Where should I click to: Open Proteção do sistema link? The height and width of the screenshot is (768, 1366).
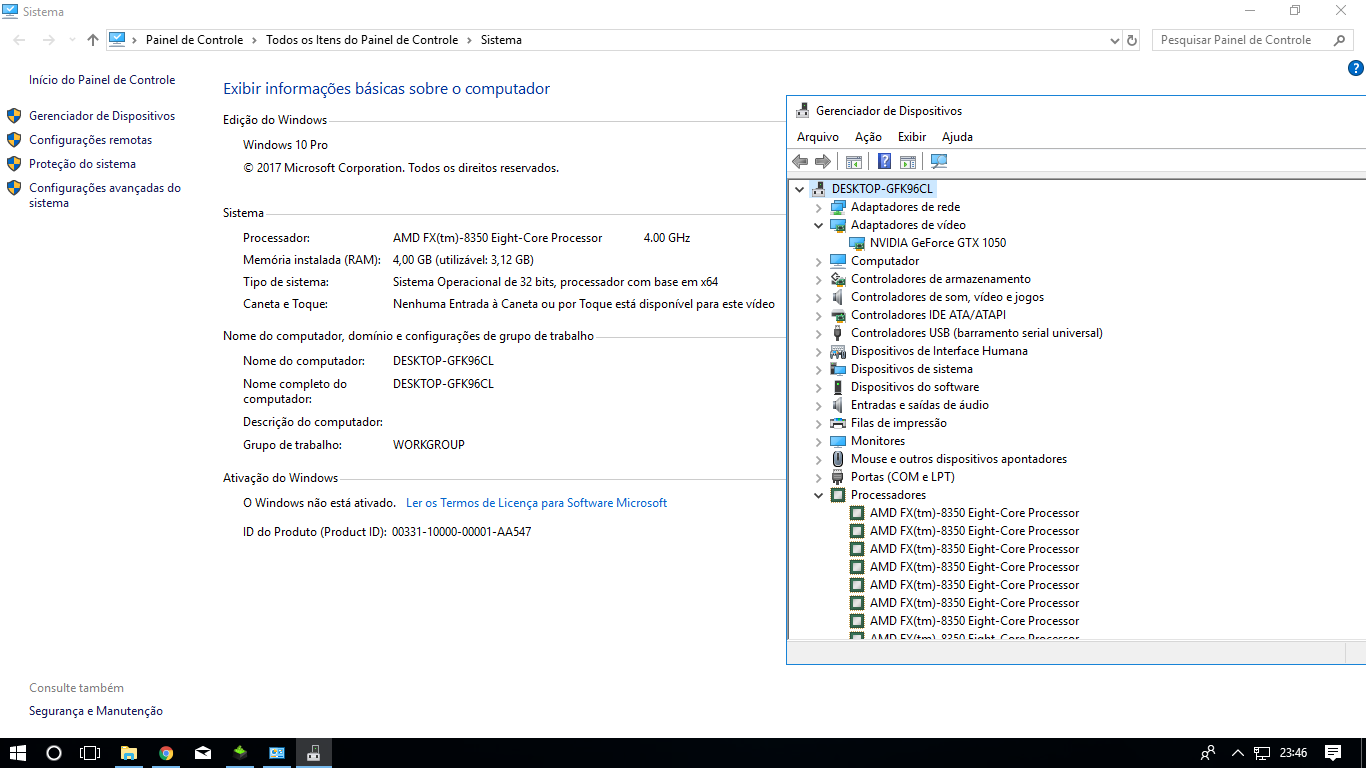[x=82, y=164]
